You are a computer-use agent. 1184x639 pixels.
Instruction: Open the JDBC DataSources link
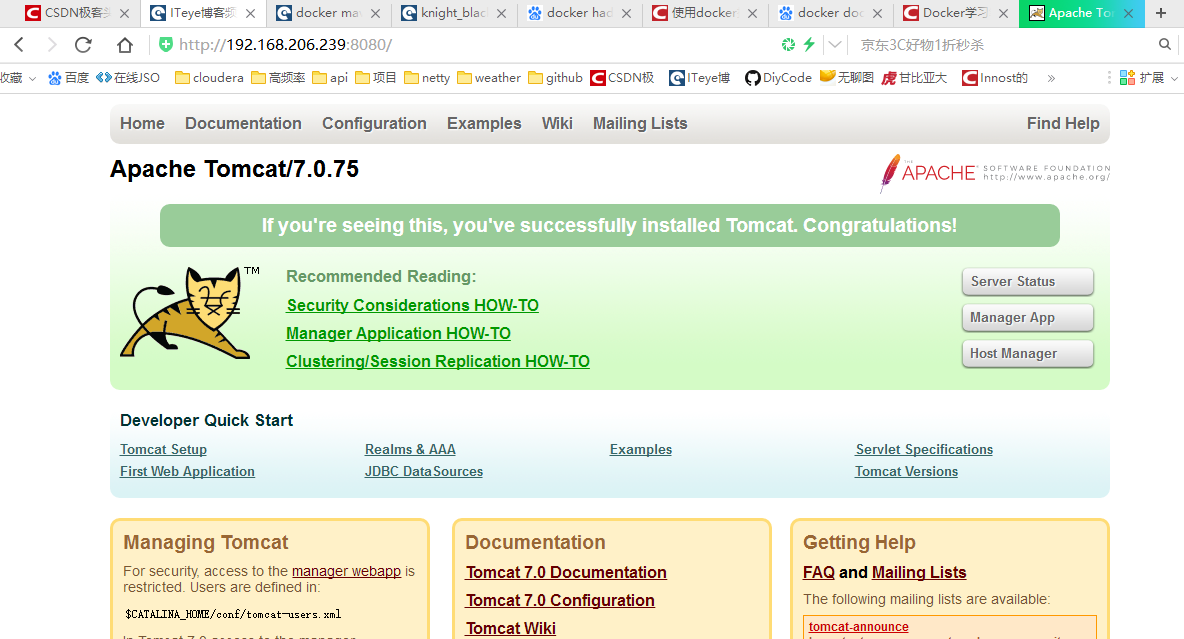point(424,471)
